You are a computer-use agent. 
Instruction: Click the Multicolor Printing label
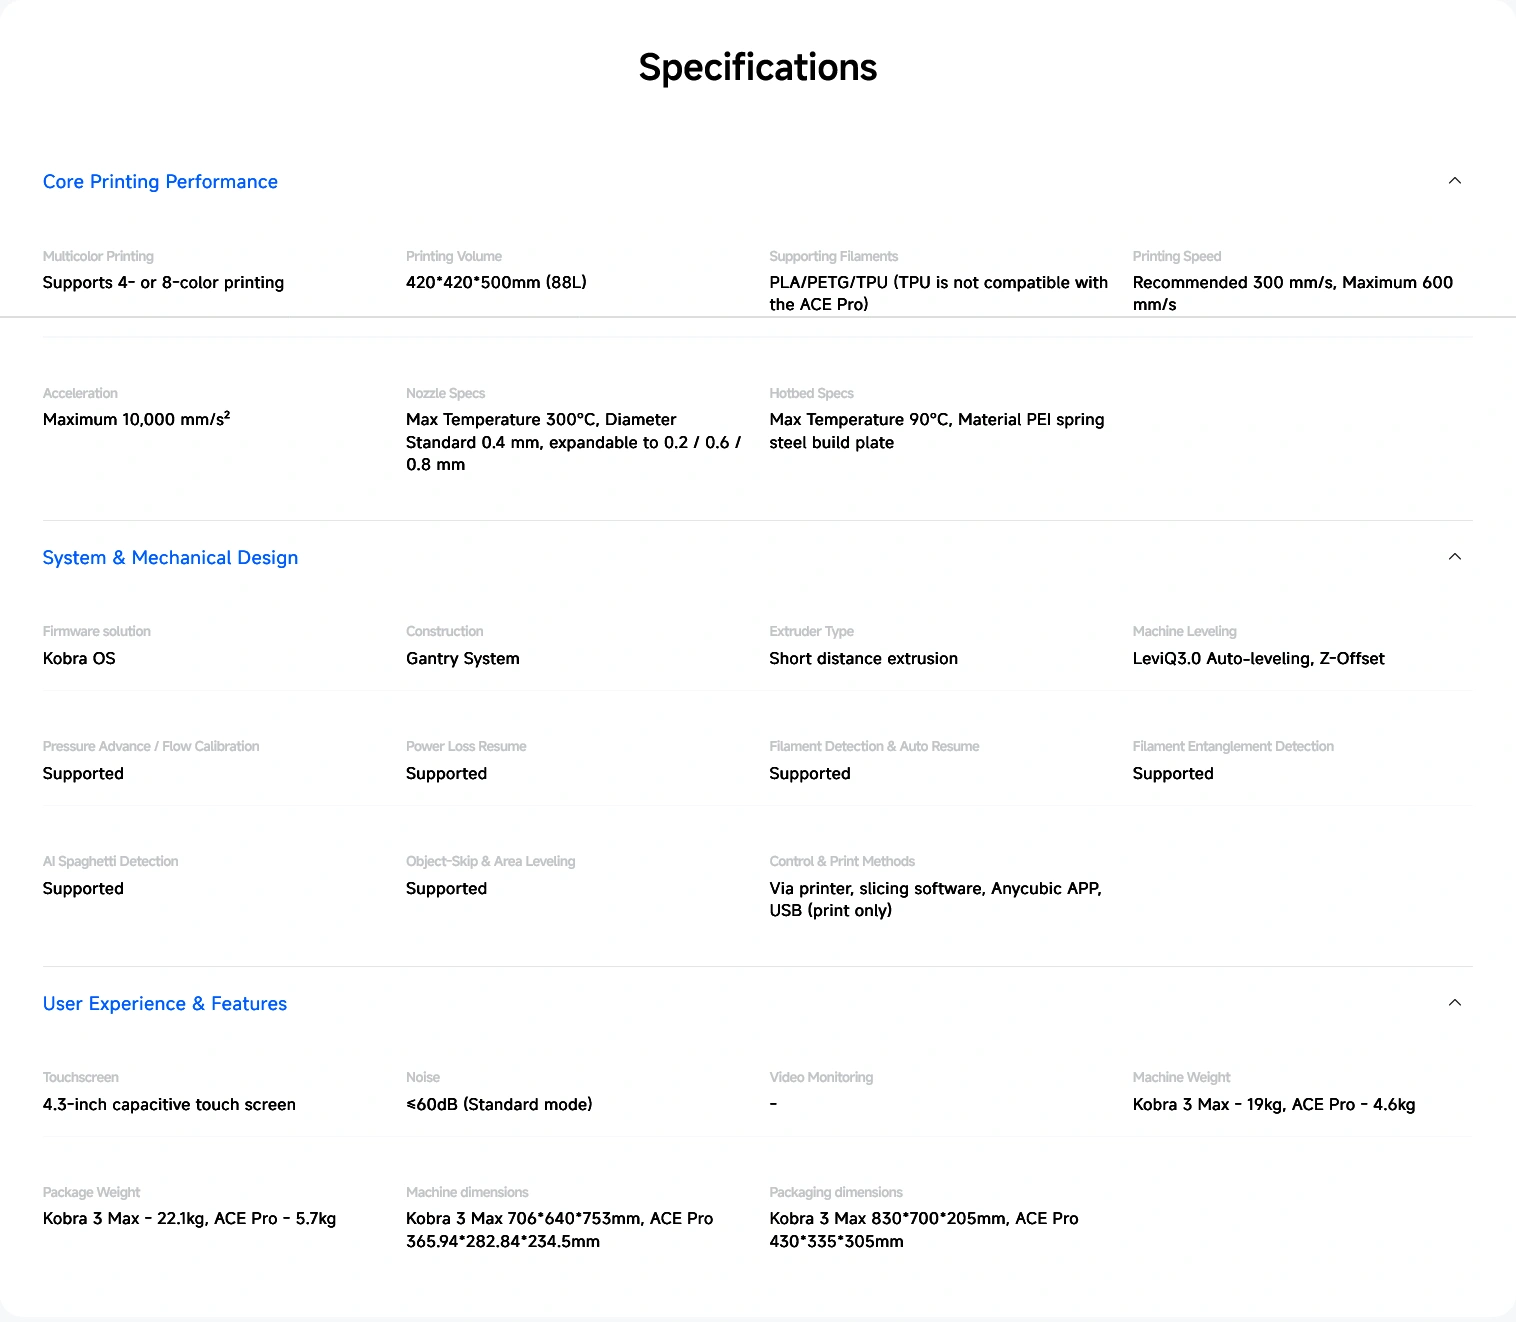coord(98,257)
